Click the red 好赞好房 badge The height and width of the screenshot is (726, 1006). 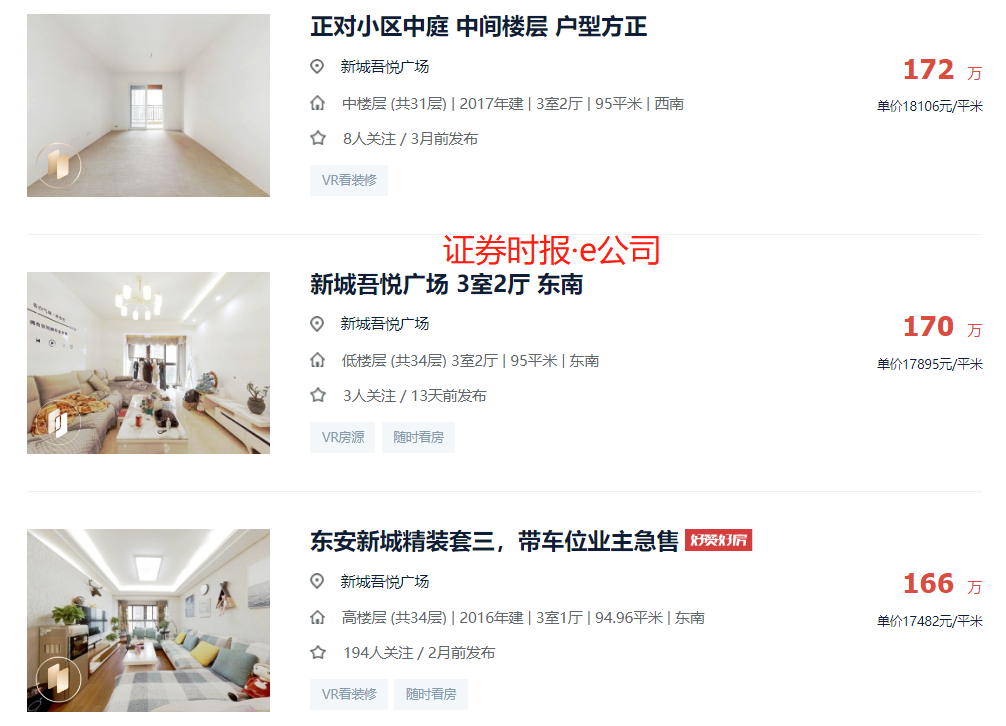tap(719, 540)
